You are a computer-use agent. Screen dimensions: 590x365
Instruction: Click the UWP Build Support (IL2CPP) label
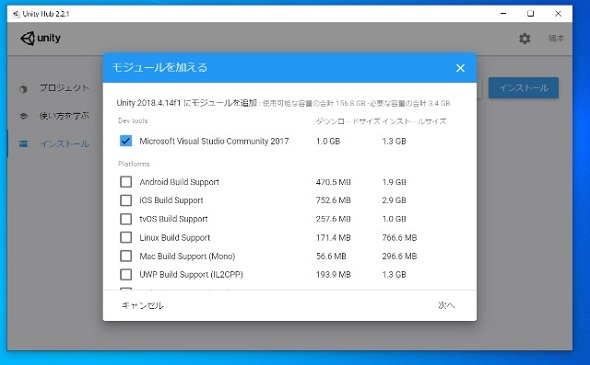[x=191, y=275]
